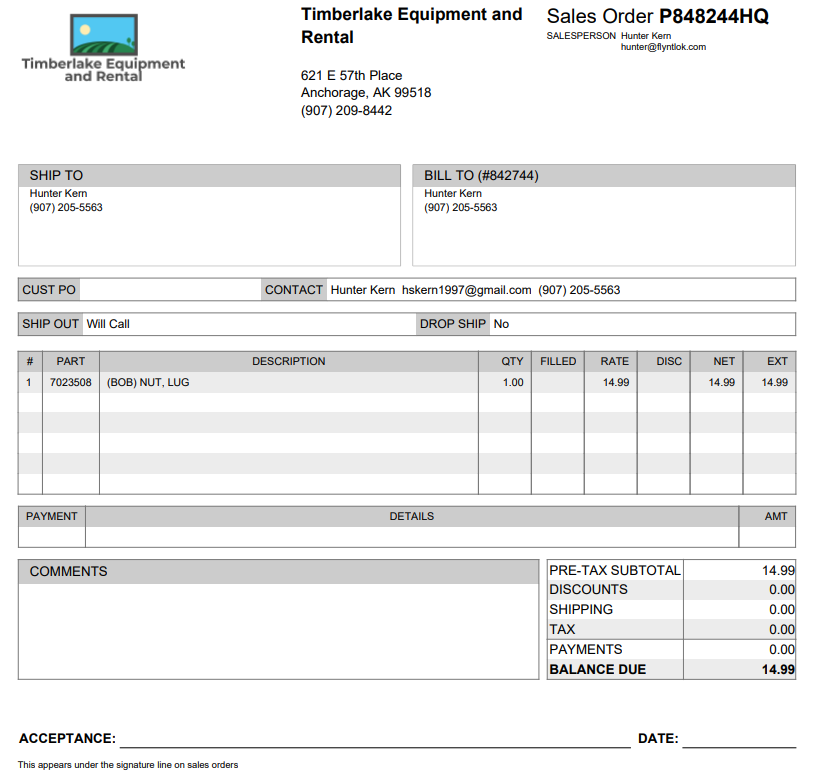
Task: Click the CUST PO label
Action: coord(49,290)
